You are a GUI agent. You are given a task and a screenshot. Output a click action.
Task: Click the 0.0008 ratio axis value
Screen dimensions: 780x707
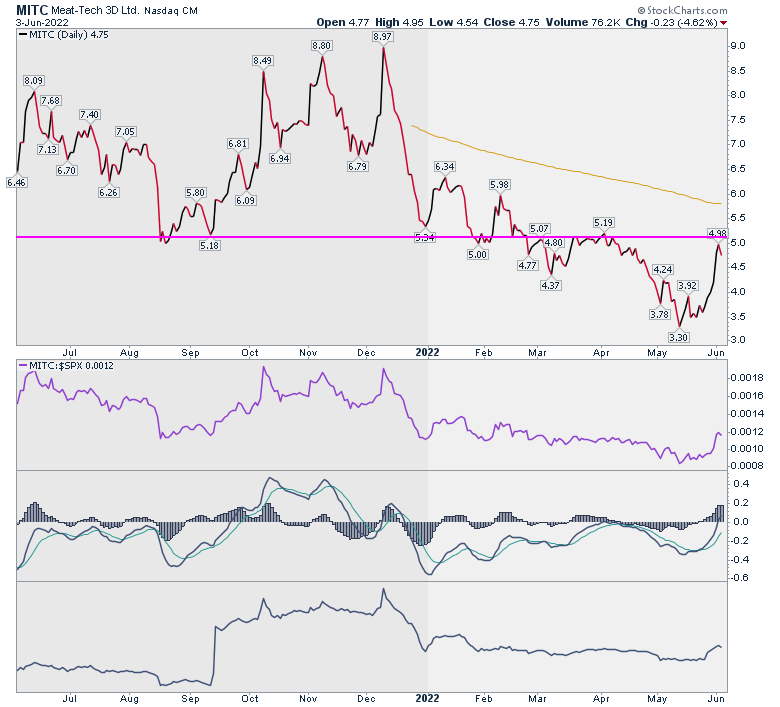(747, 466)
